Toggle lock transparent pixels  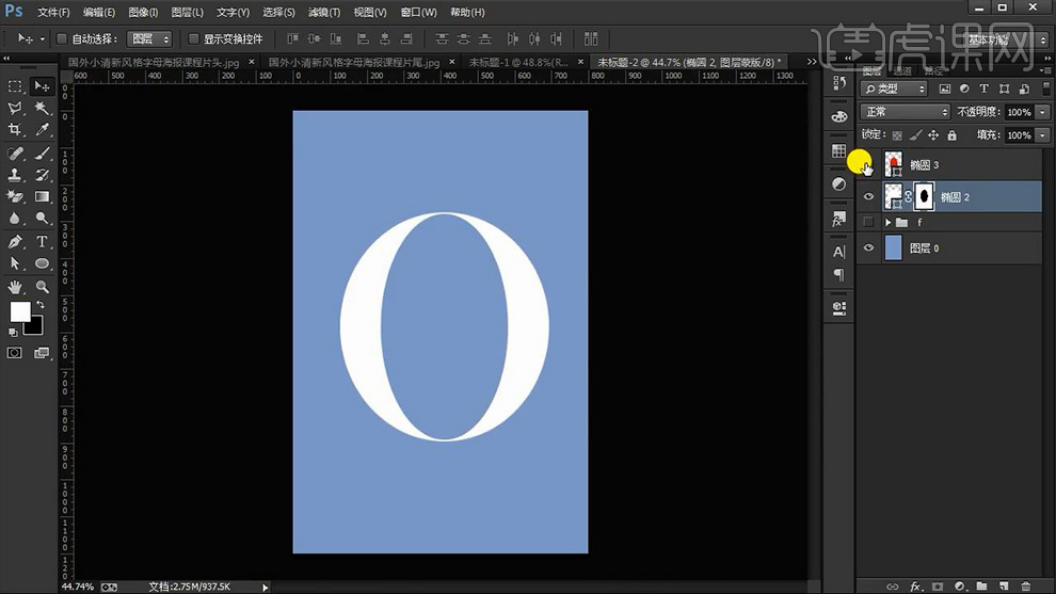click(897, 135)
